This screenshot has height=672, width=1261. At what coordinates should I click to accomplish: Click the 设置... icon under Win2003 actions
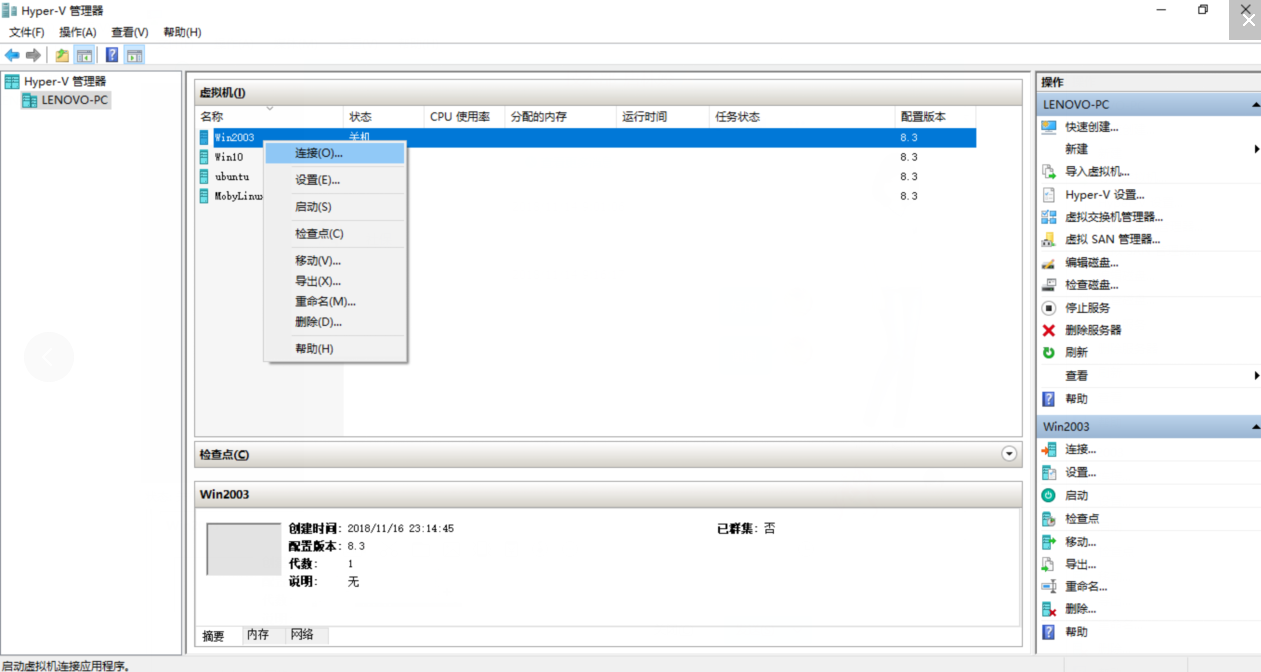(1049, 473)
